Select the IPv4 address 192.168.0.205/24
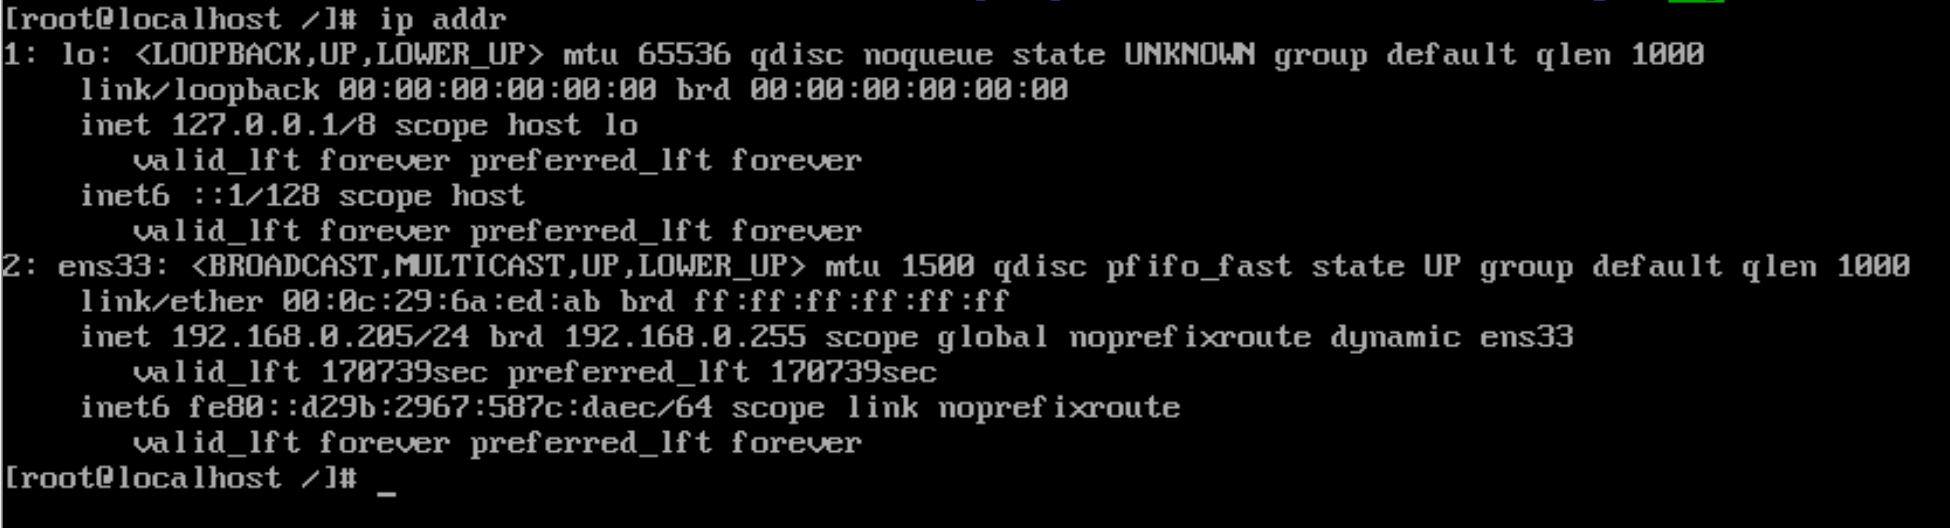Viewport: 1950px width, 528px height. (320, 337)
